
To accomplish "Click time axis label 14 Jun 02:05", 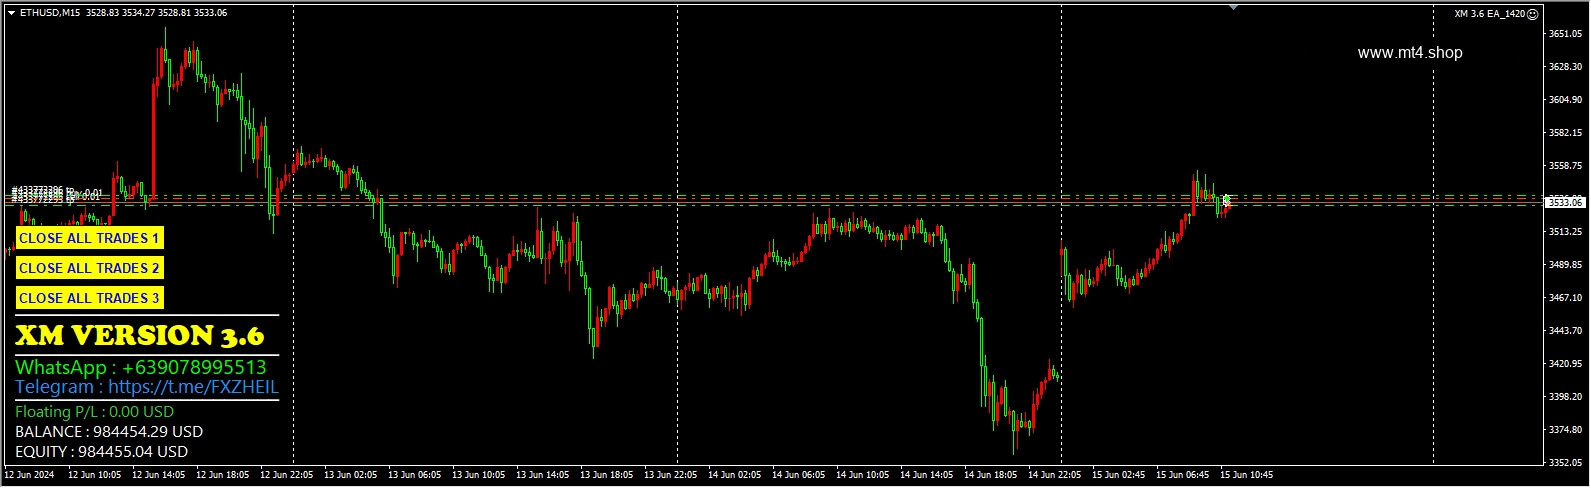I will click(734, 476).
